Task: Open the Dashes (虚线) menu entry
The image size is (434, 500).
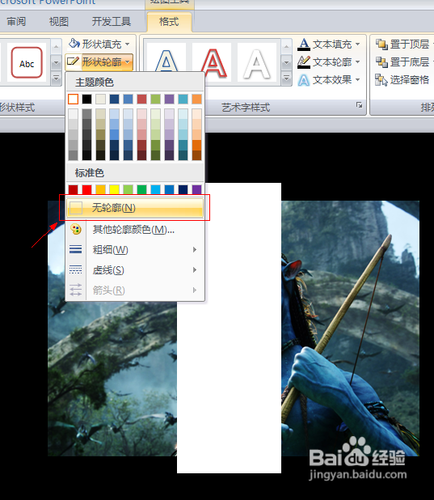Action: click(135, 270)
